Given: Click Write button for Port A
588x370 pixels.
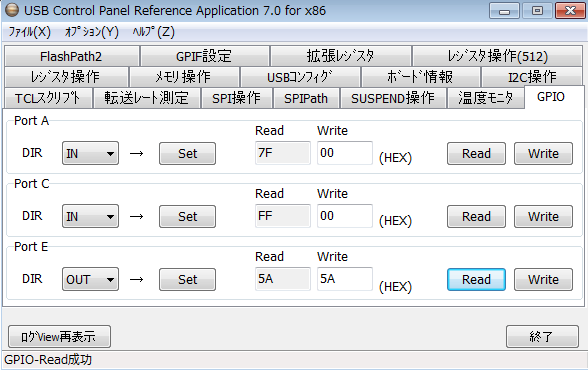Looking at the screenshot, I should 543,153.
